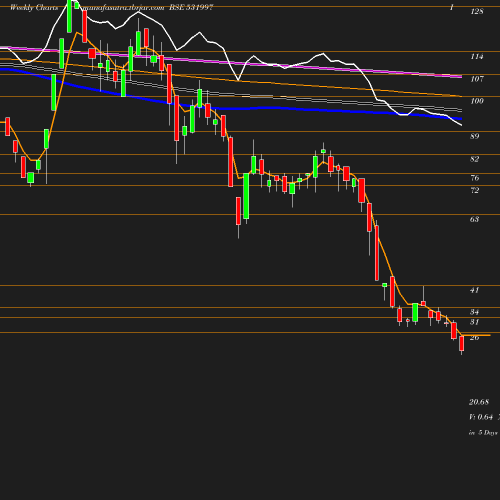This screenshot has height=500, width=500.
Task: Click the 114 price axis label
Action: pyautogui.click(x=477, y=57)
